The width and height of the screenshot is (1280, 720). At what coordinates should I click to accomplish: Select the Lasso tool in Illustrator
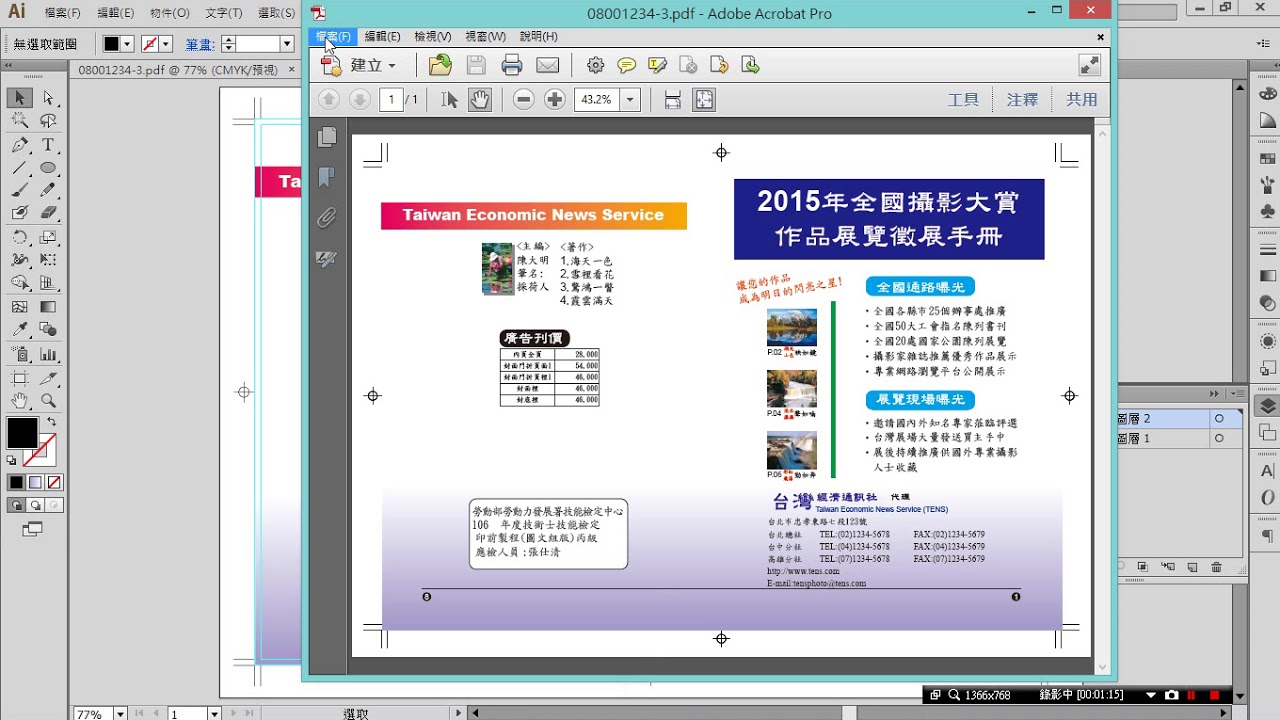point(48,121)
